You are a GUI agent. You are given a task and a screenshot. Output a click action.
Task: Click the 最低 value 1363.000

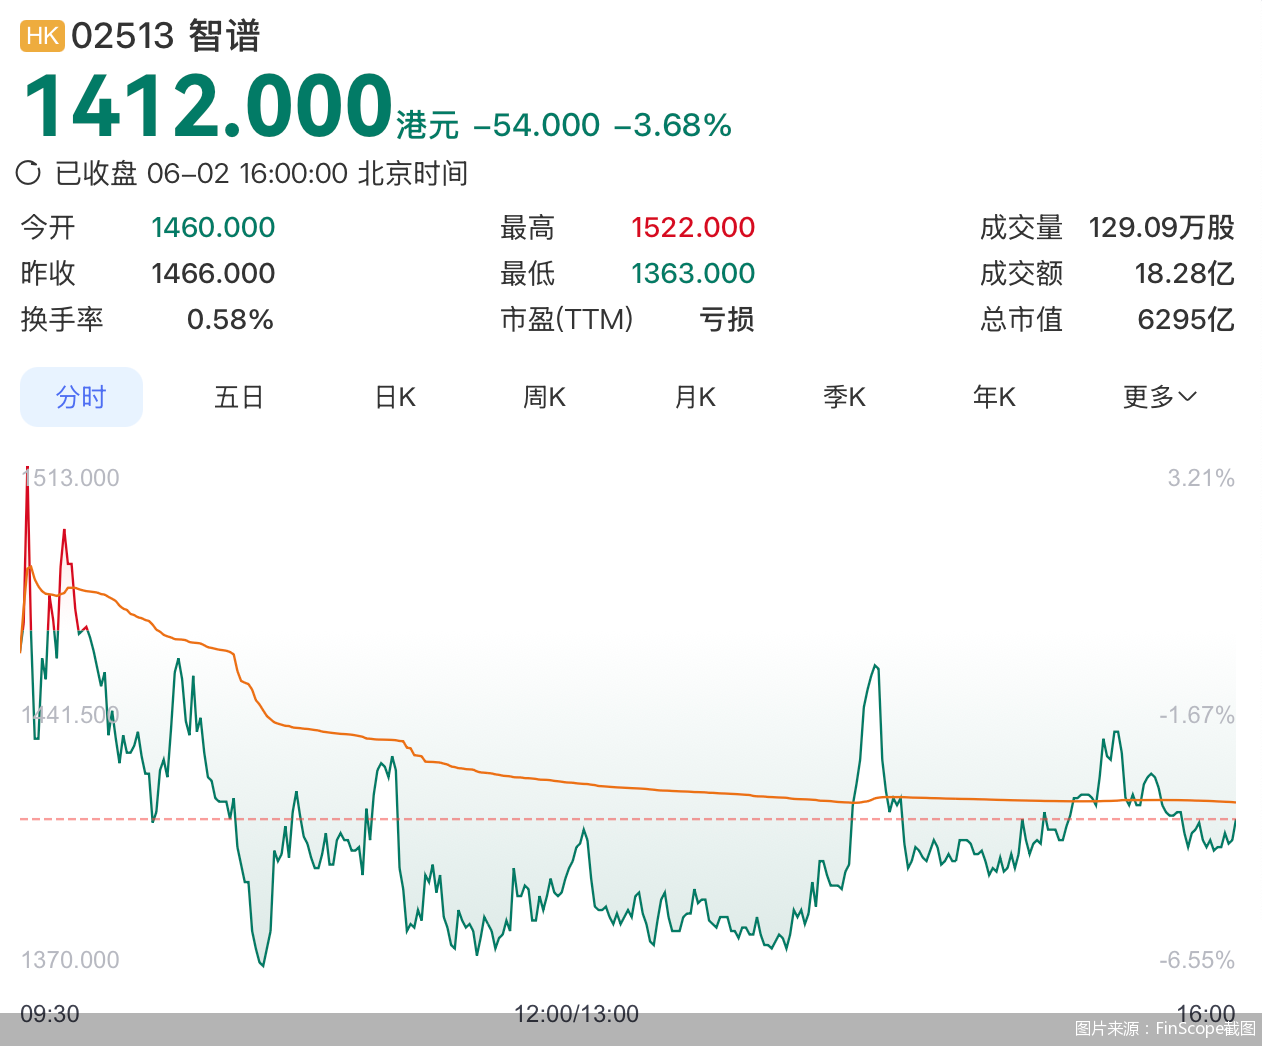pyautogui.click(x=693, y=274)
